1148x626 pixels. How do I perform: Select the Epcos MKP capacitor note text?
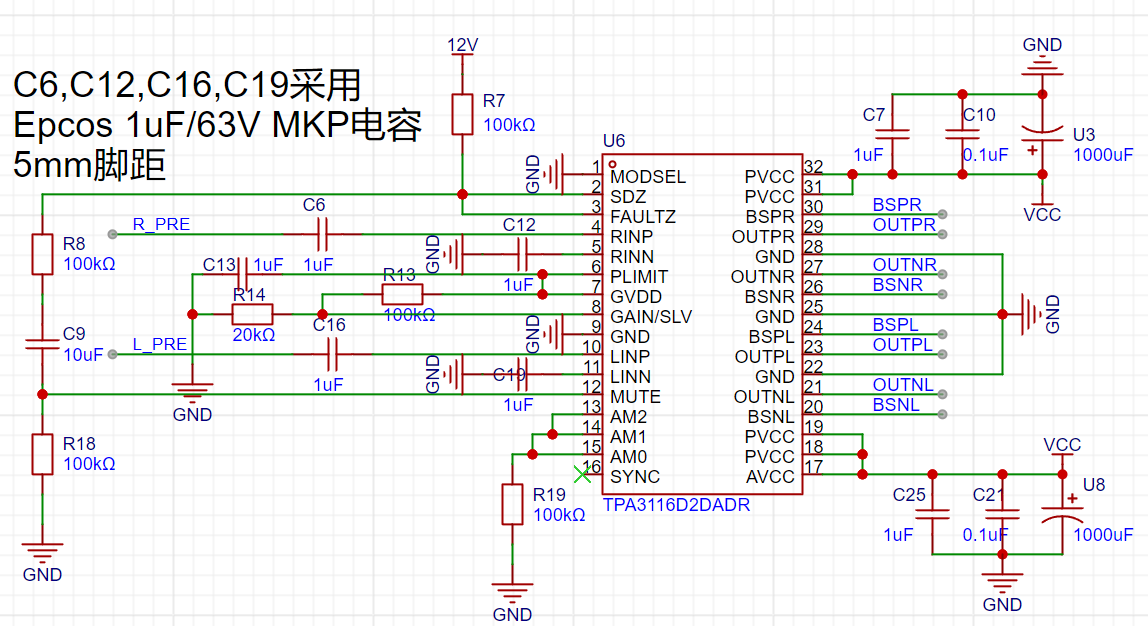click(217, 125)
